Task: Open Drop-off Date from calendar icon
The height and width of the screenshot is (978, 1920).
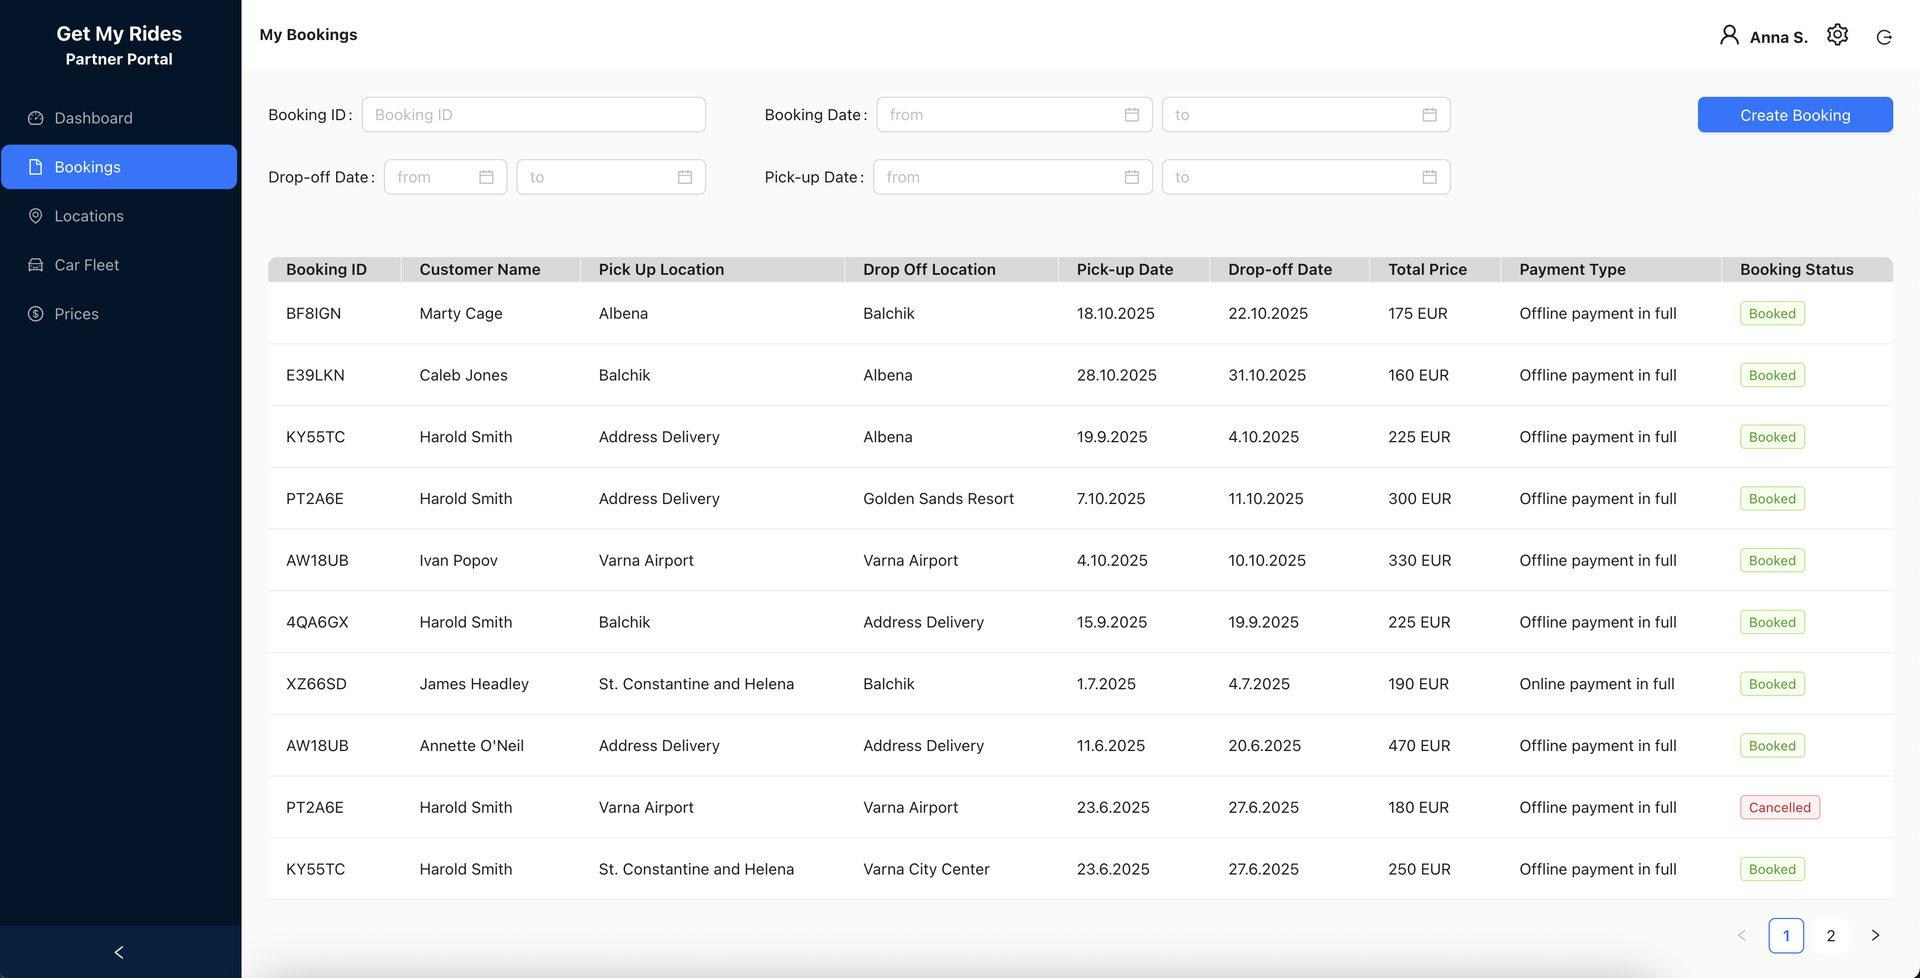Action: pos(486,177)
